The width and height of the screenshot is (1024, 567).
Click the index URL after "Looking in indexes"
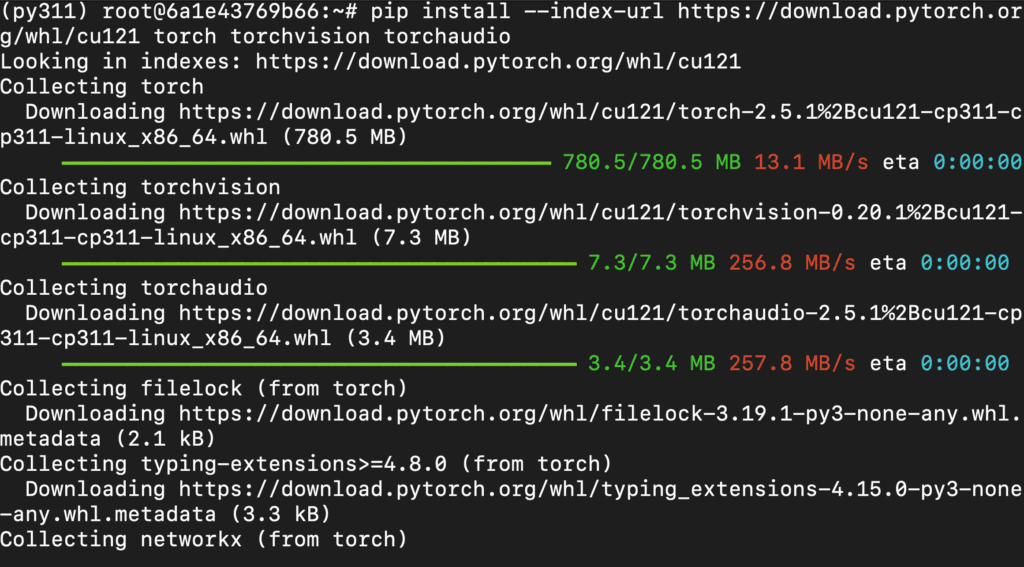[x=498, y=61]
